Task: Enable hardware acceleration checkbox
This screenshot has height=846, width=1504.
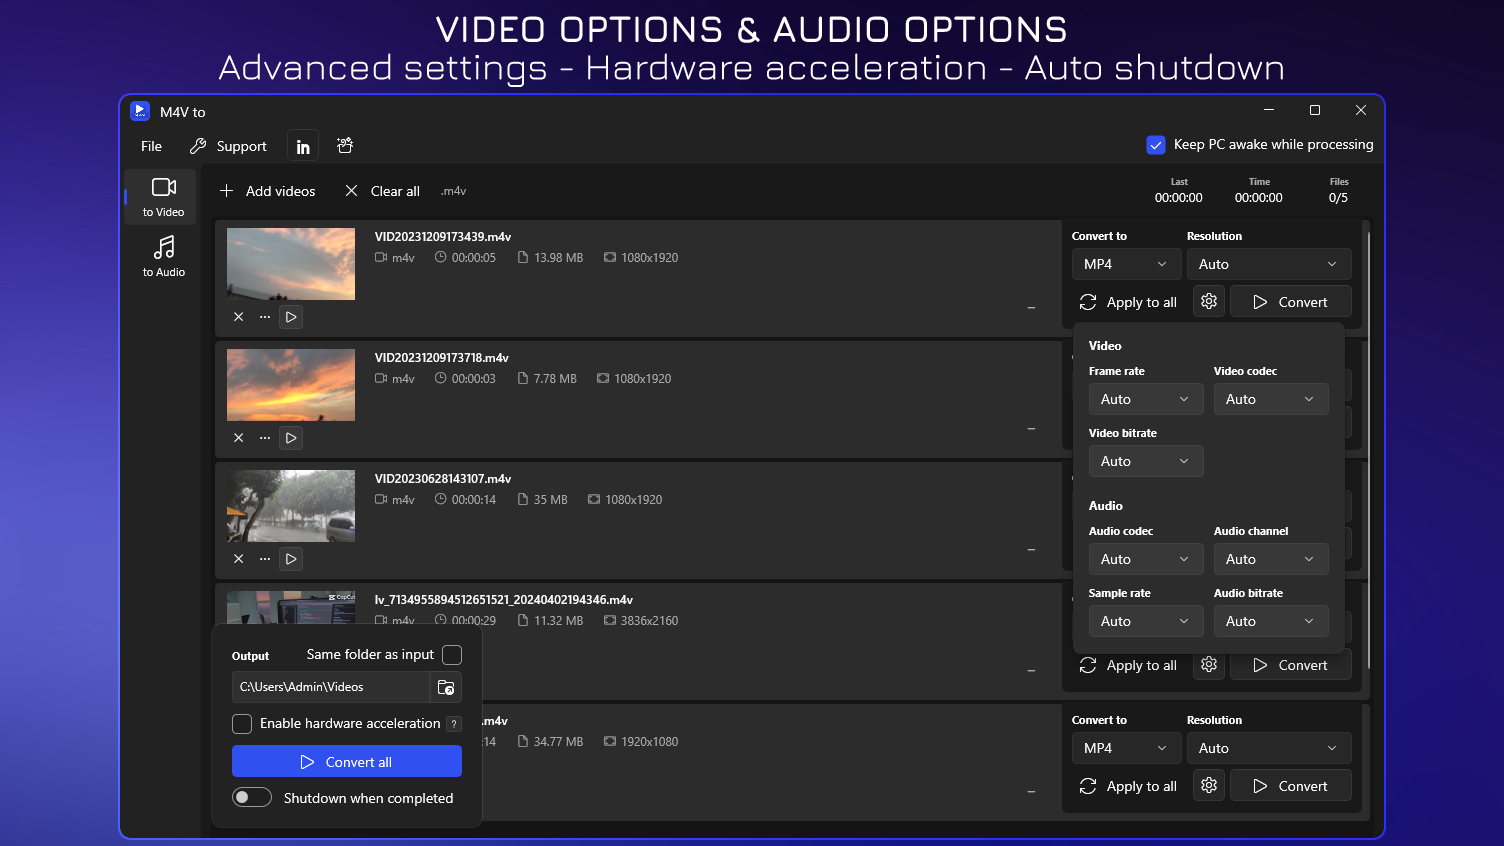Action: [x=242, y=723]
